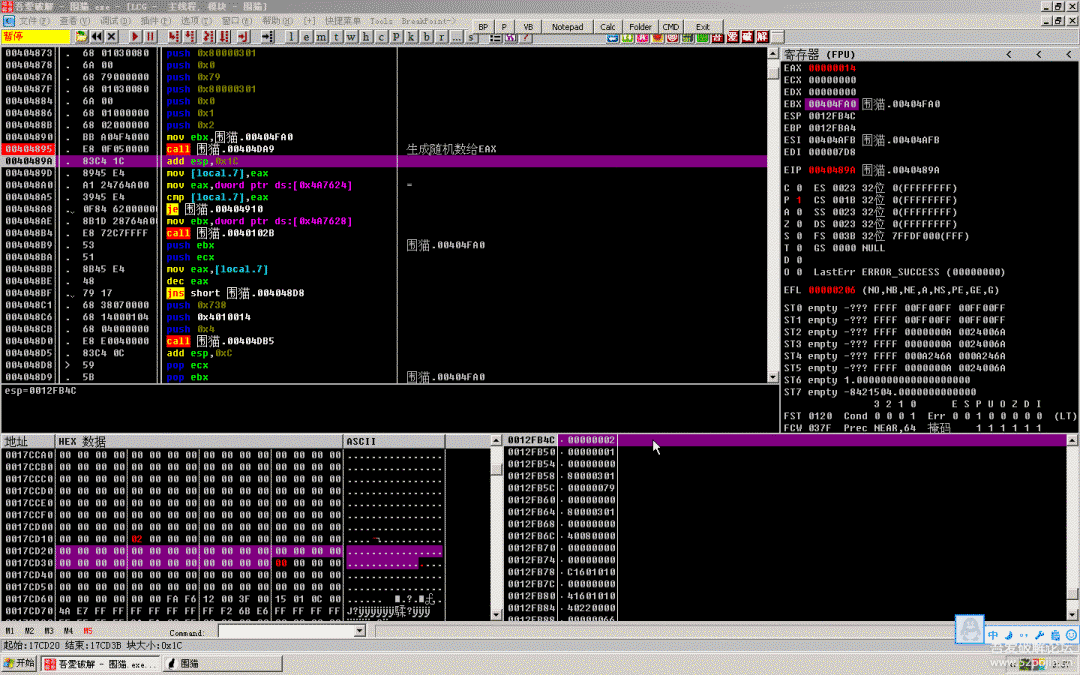Open the 插件 (Plugins) menu
The width and height of the screenshot is (1080, 675).
click(x=155, y=20)
